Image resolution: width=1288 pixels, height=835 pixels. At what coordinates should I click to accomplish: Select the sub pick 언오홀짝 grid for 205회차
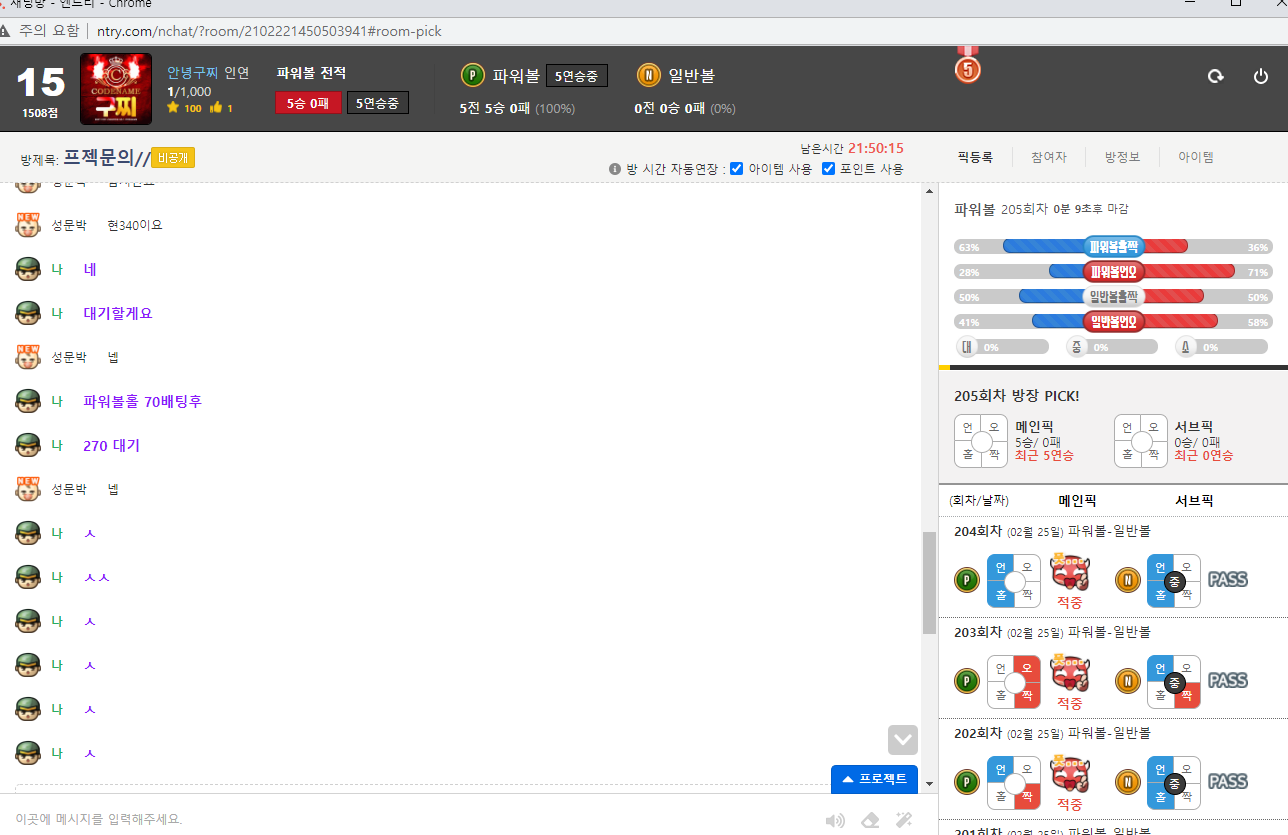(x=1141, y=441)
